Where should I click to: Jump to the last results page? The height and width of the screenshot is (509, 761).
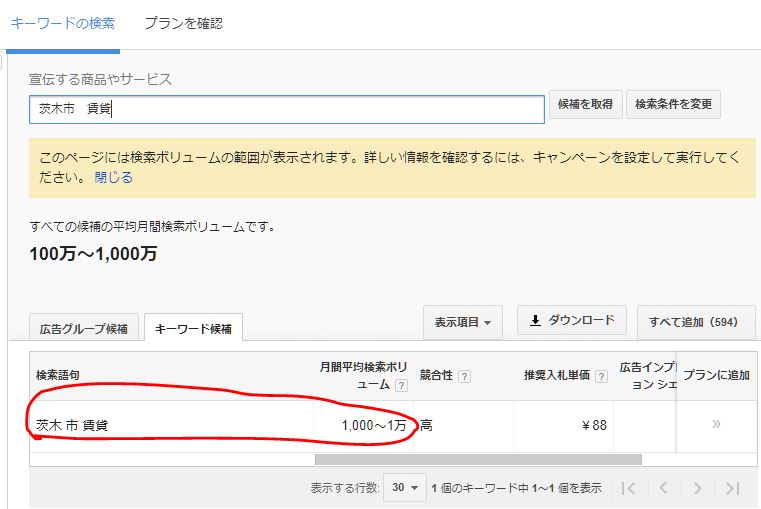[x=733, y=488]
